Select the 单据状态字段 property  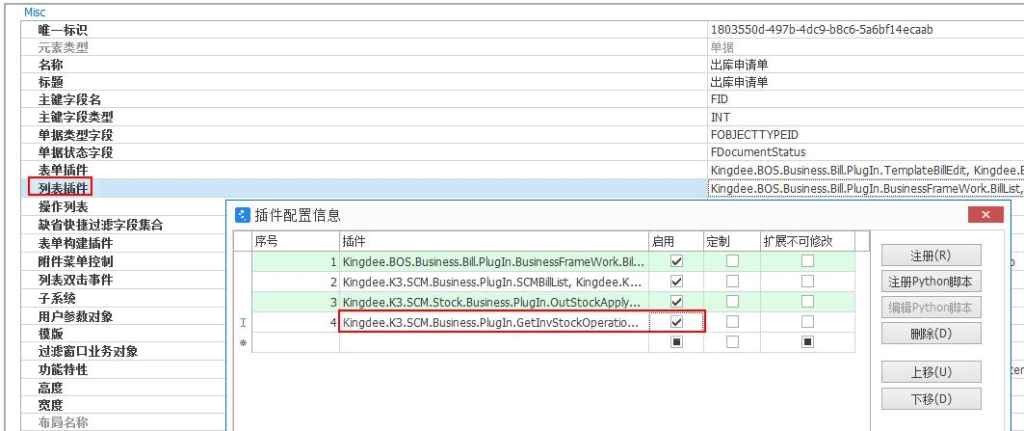pos(75,153)
